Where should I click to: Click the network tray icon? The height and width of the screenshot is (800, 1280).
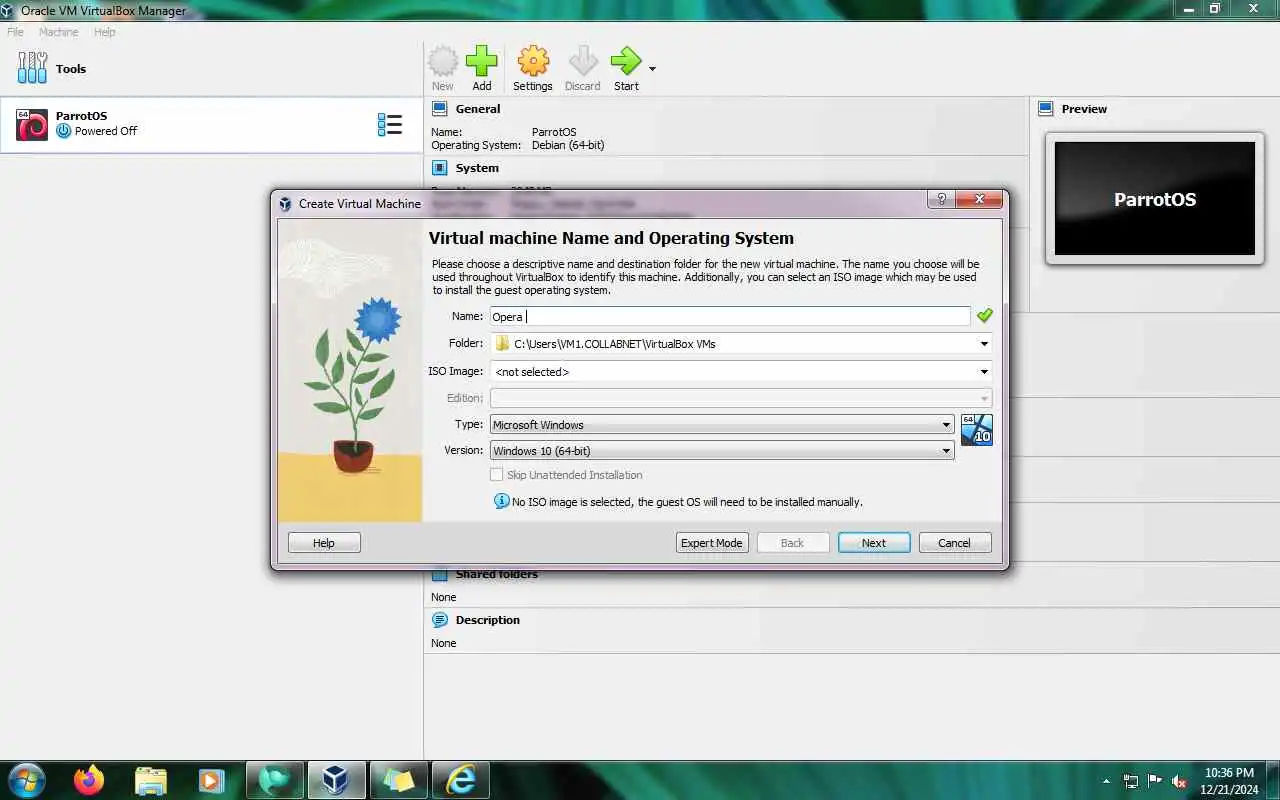1131,781
